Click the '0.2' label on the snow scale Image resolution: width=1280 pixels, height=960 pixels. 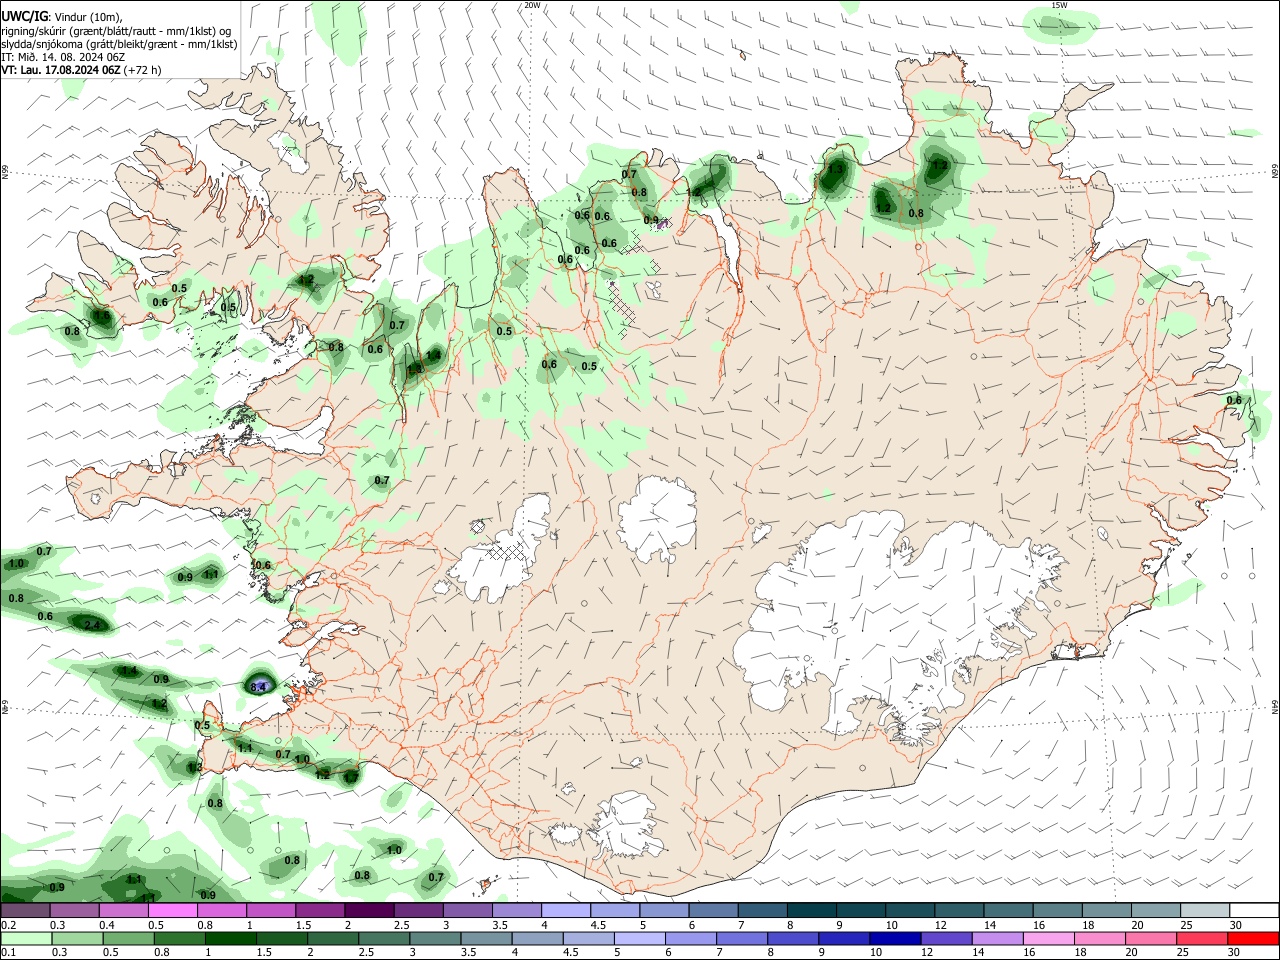9,925
